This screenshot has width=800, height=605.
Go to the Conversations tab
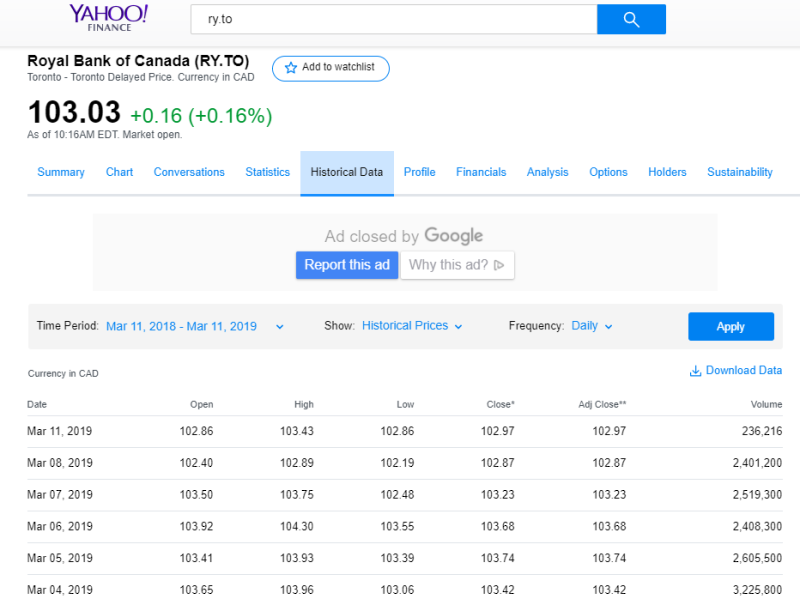(x=189, y=172)
